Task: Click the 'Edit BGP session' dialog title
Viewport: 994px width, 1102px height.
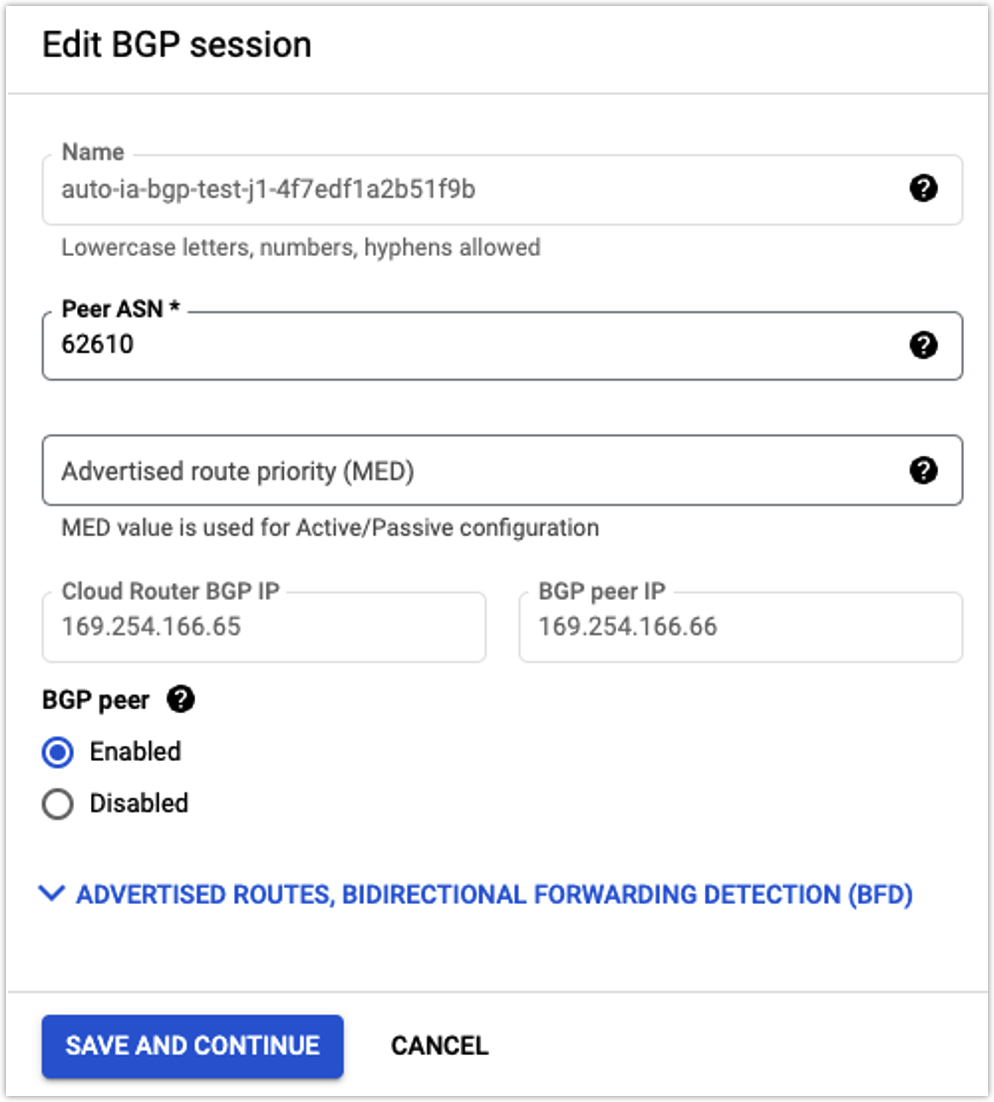Action: pyautogui.click(x=176, y=45)
